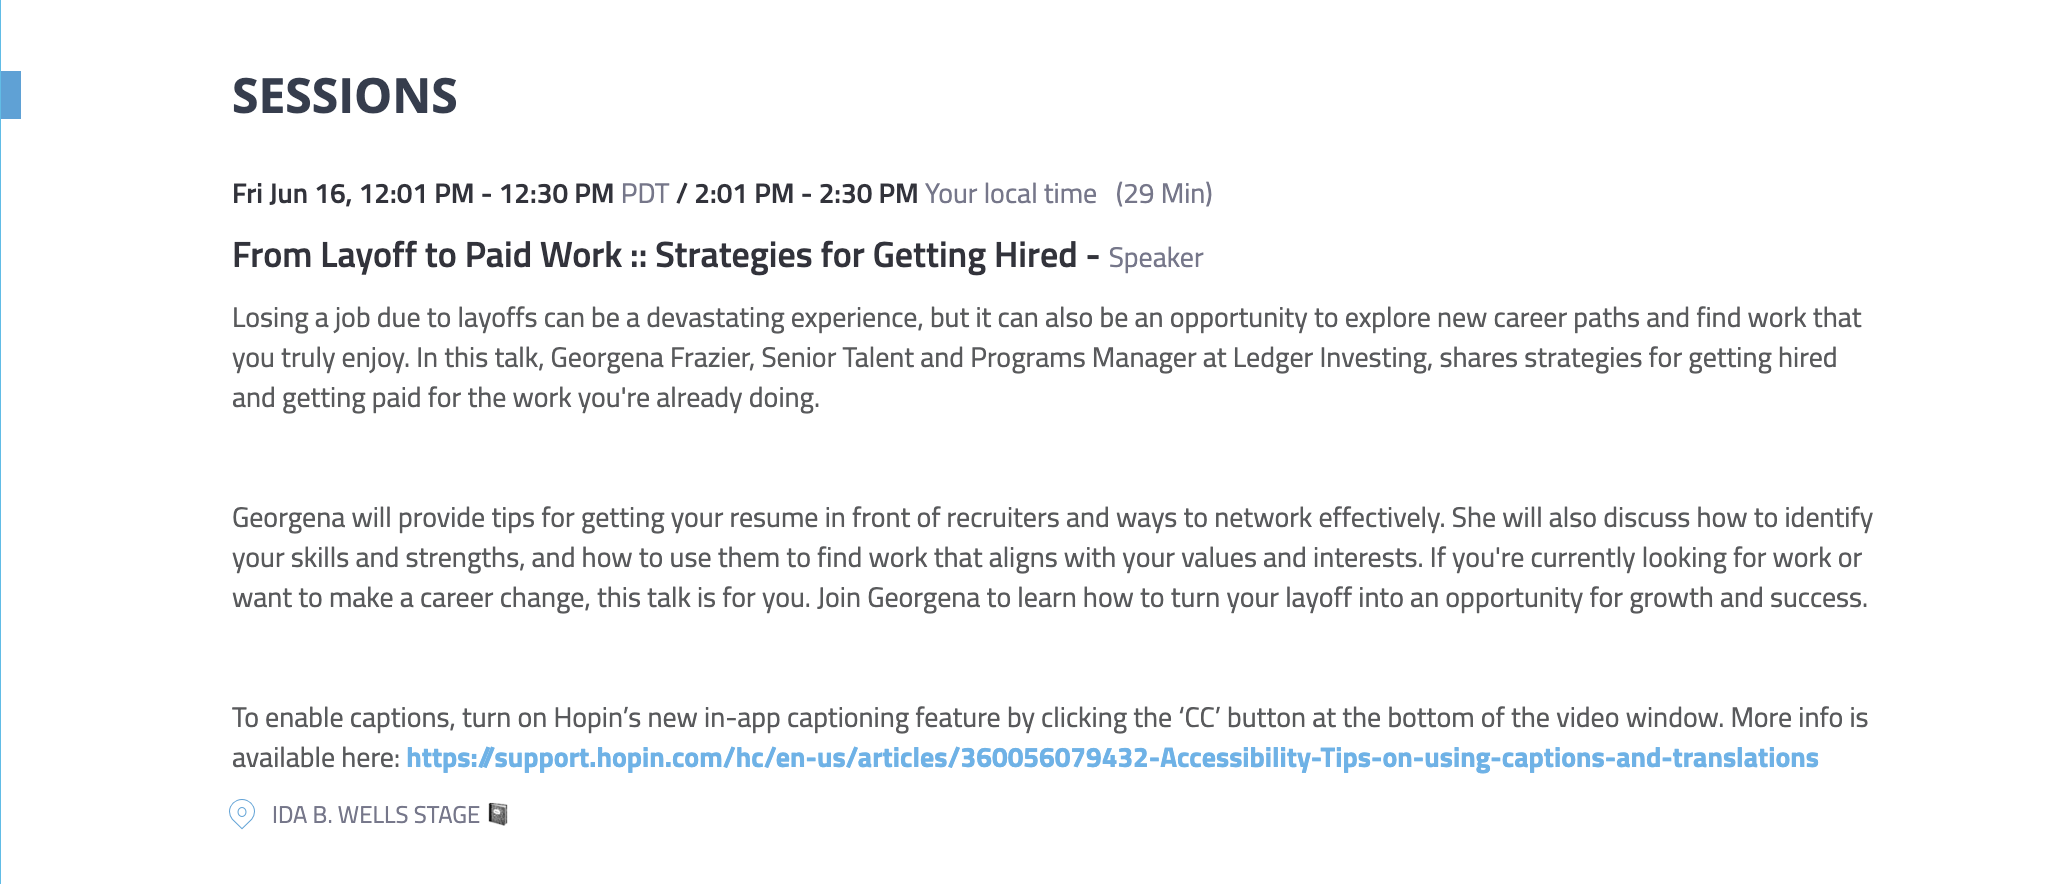Click the Your local time label
The width and height of the screenshot is (2050, 884).
1010,194
